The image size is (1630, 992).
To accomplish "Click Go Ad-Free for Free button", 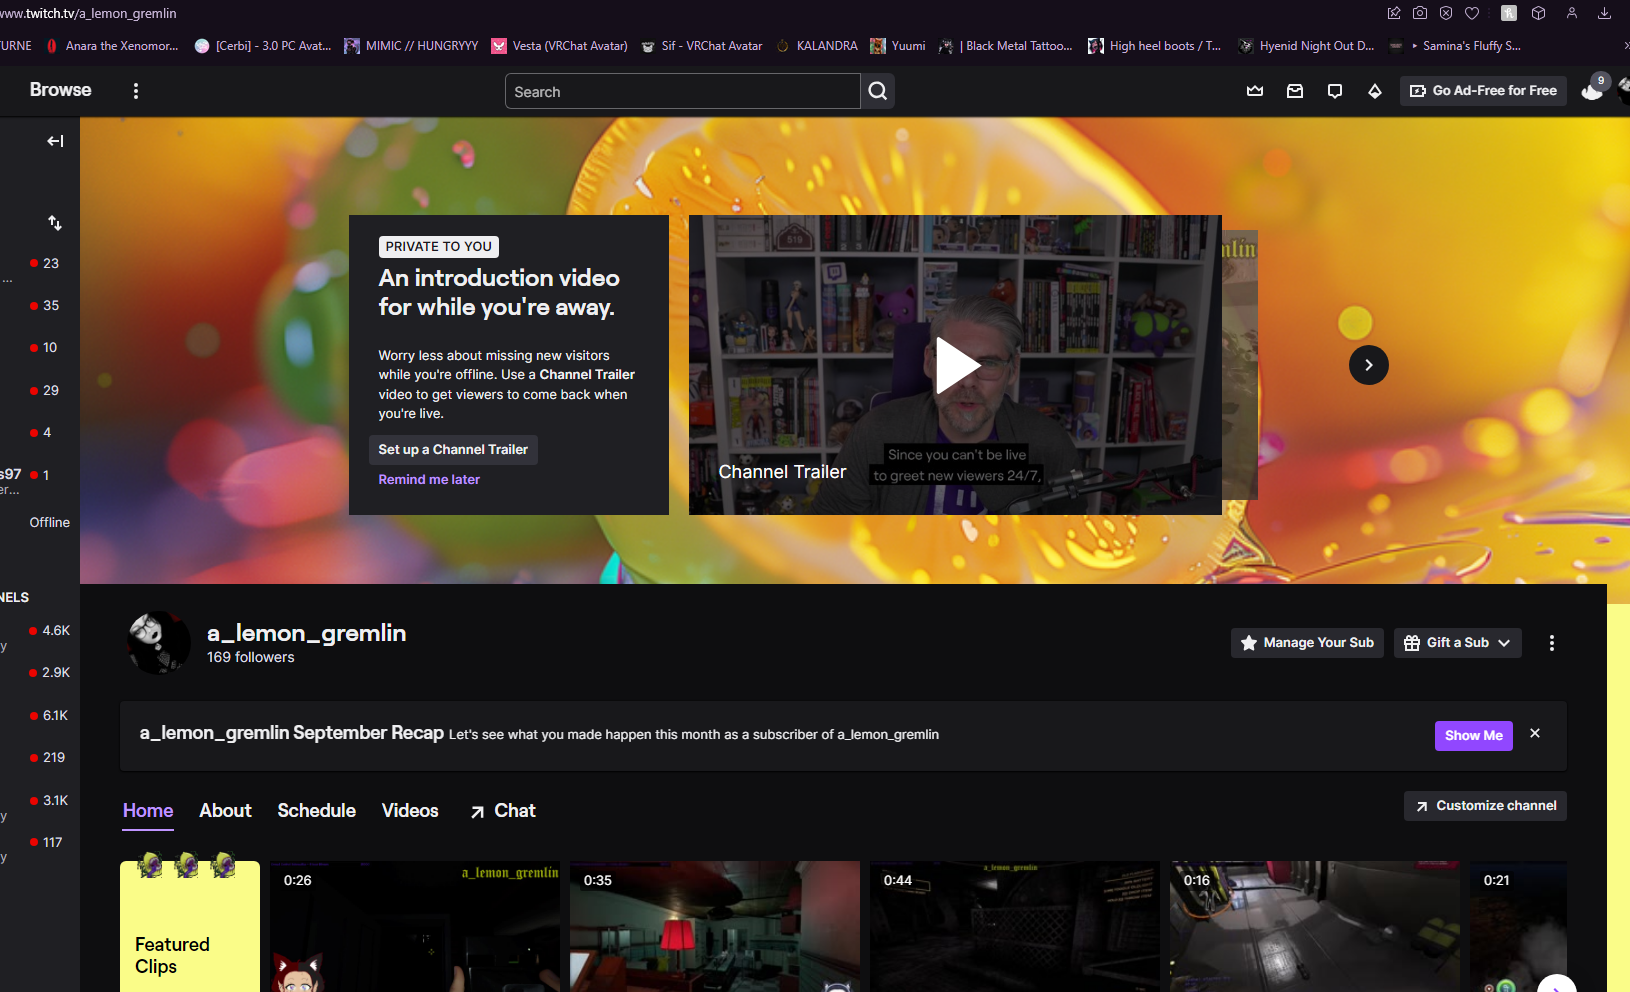I will (1483, 91).
